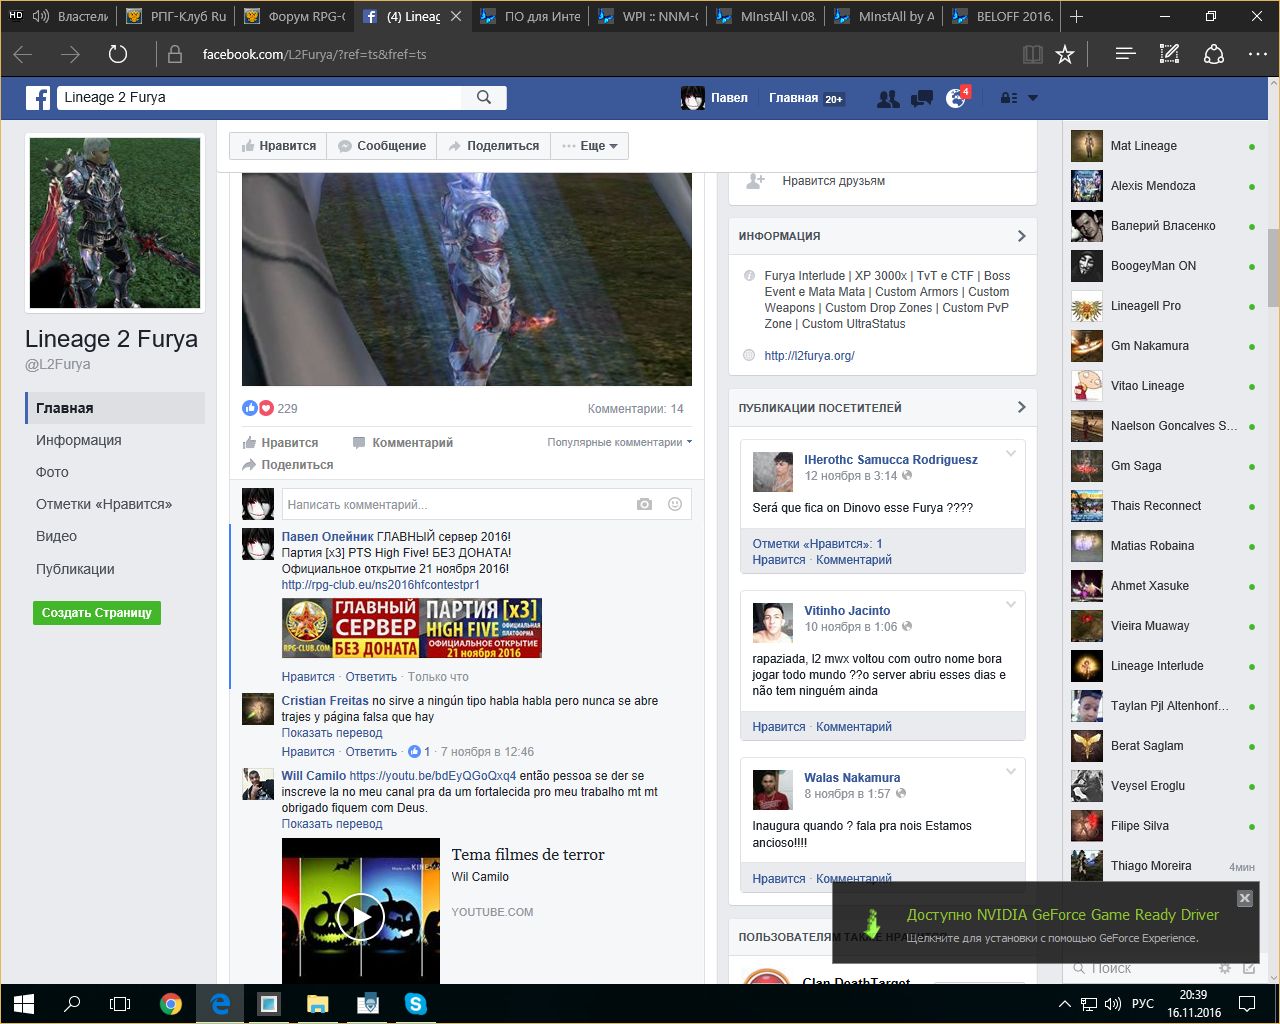Click the Написать комментарий input field
This screenshot has width=1280, height=1024.
click(455, 505)
